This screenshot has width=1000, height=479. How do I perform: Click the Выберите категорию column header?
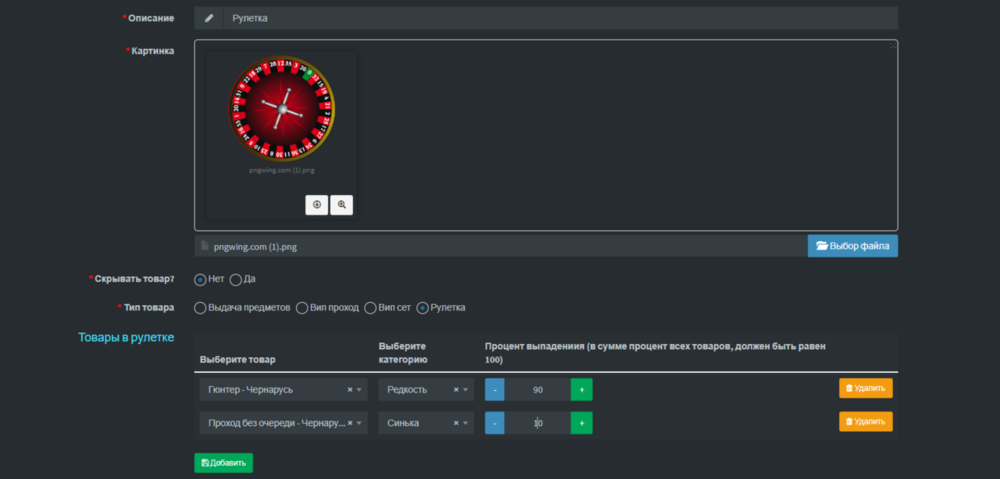(x=402, y=353)
